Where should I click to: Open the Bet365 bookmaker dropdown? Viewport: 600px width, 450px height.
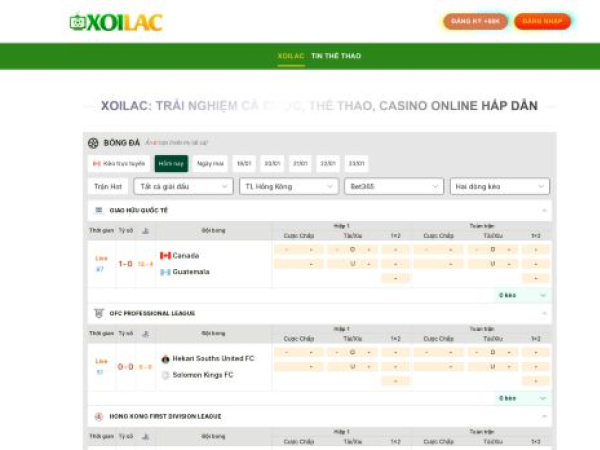pos(394,186)
